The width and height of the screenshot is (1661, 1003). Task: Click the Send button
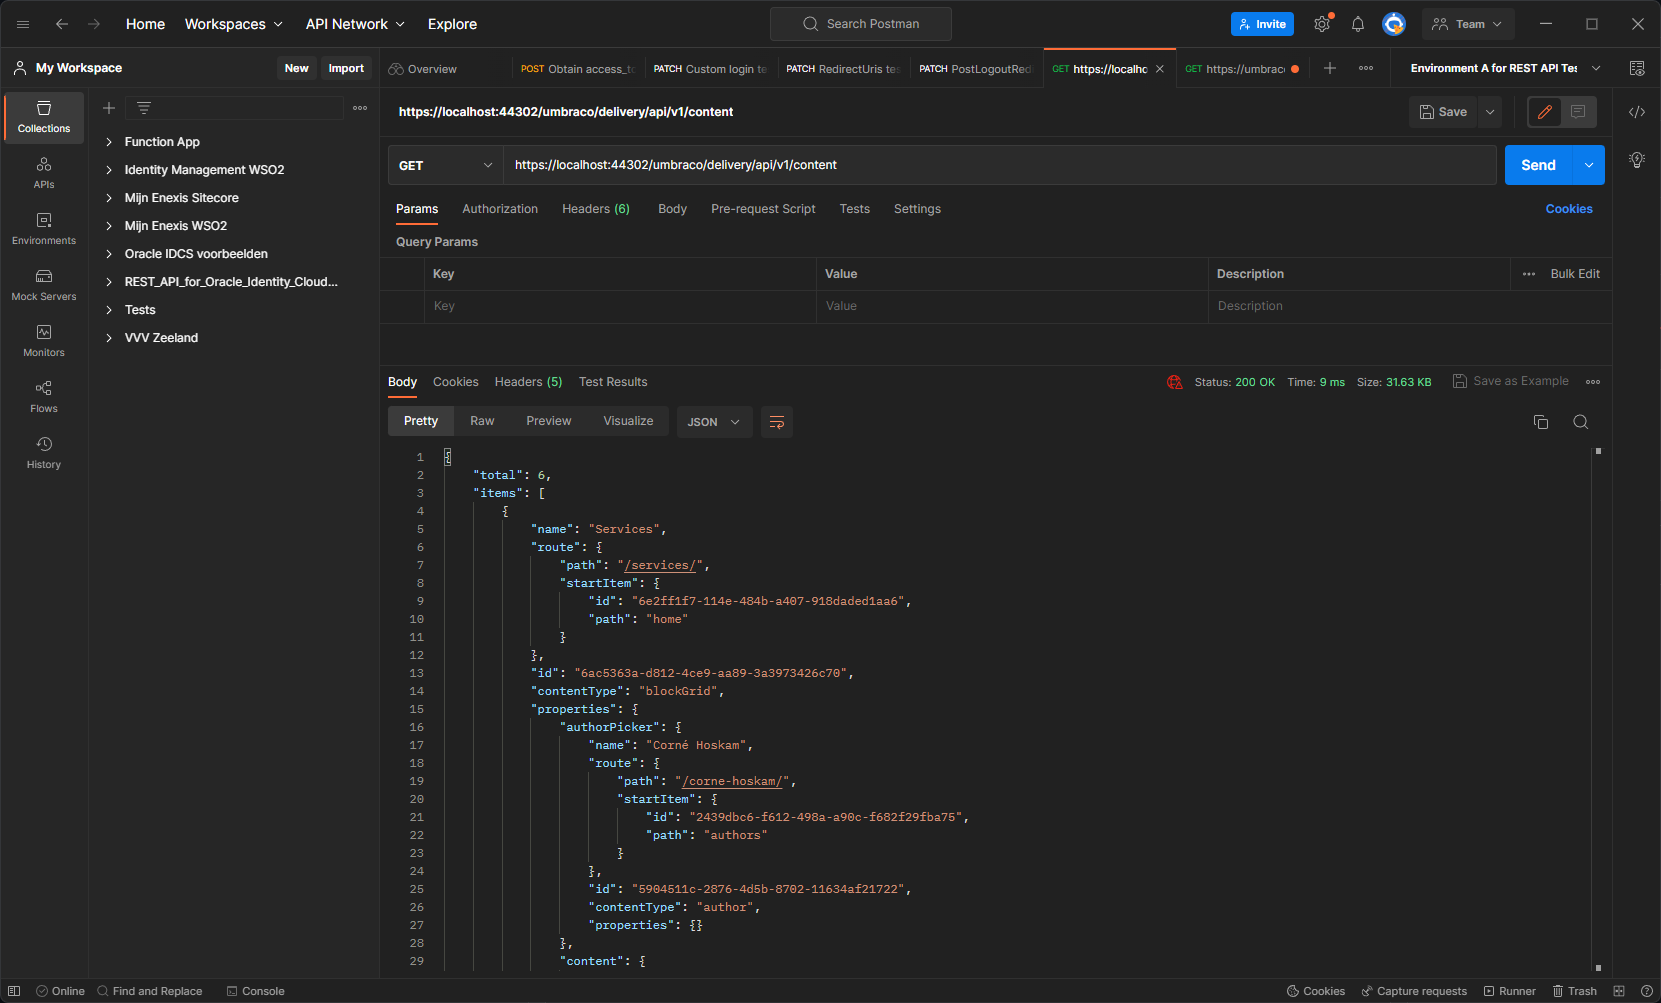point(1538,165)
